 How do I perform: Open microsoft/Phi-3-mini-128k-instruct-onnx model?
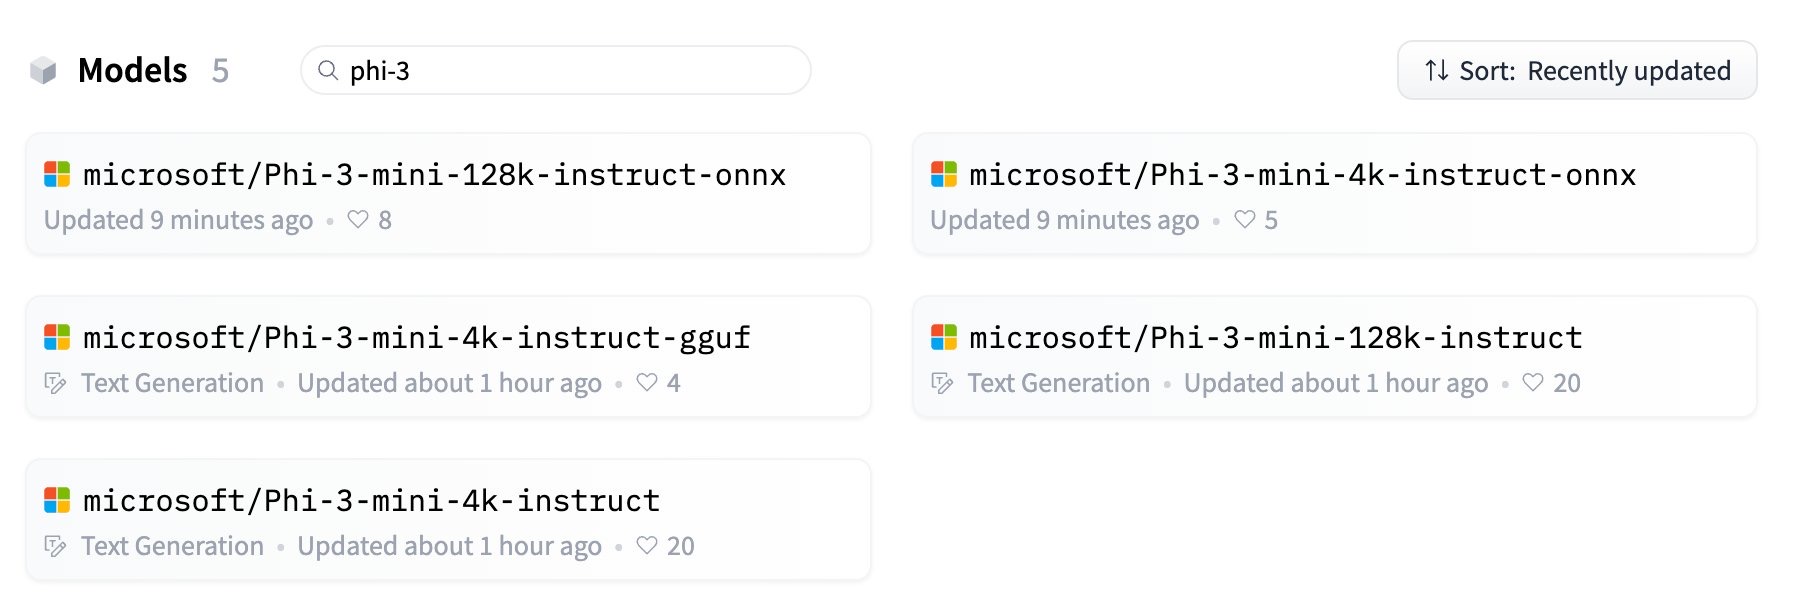(434, 175)
